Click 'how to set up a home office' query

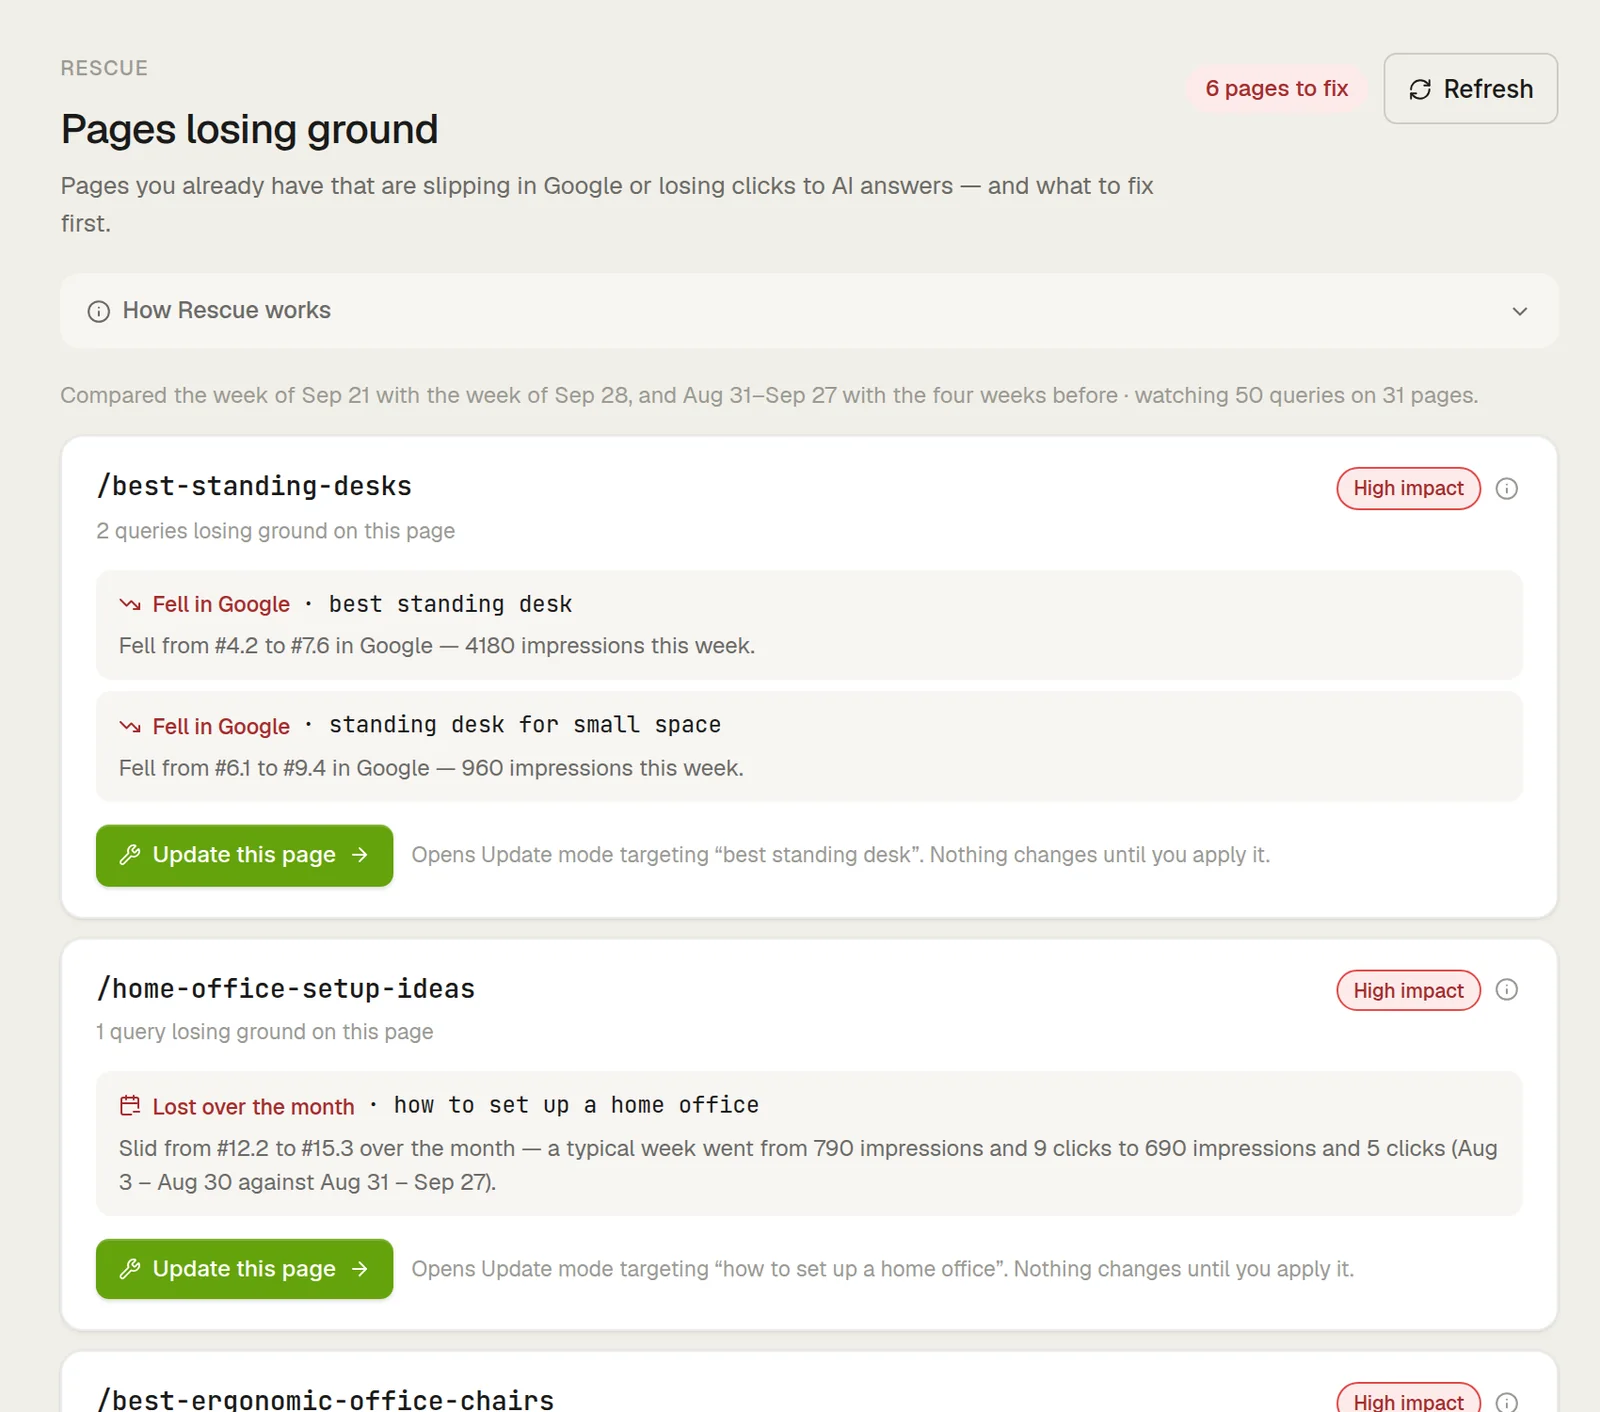576,1105
